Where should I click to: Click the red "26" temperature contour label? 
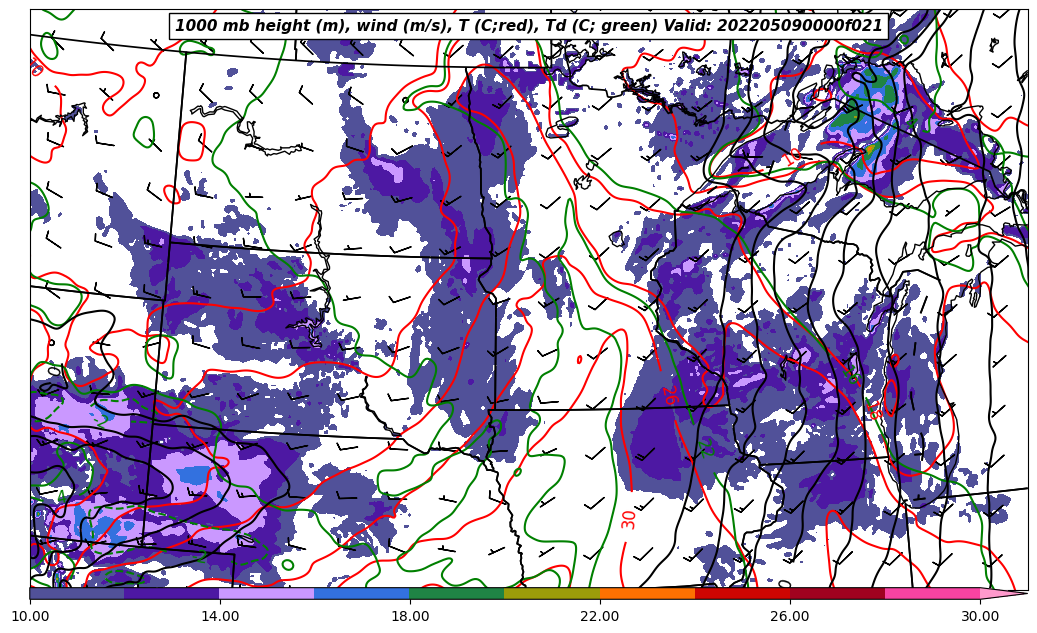click(668, 396)
